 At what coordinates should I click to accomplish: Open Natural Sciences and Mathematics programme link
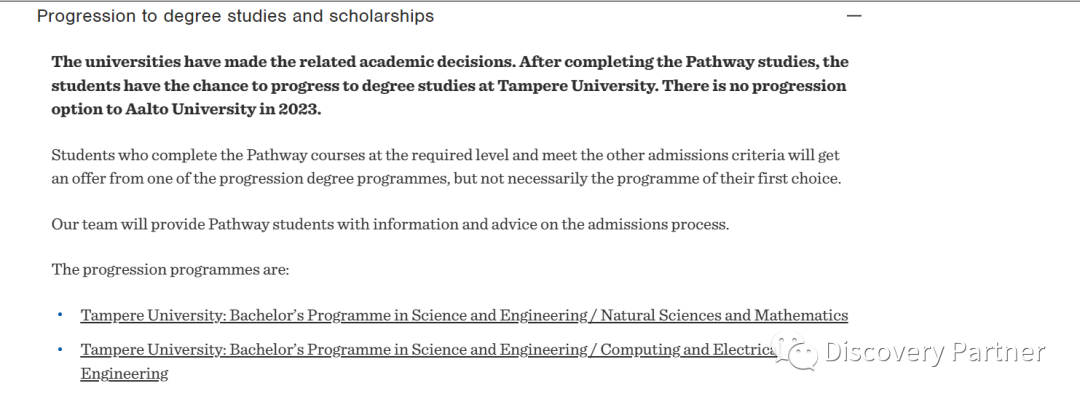464,315
